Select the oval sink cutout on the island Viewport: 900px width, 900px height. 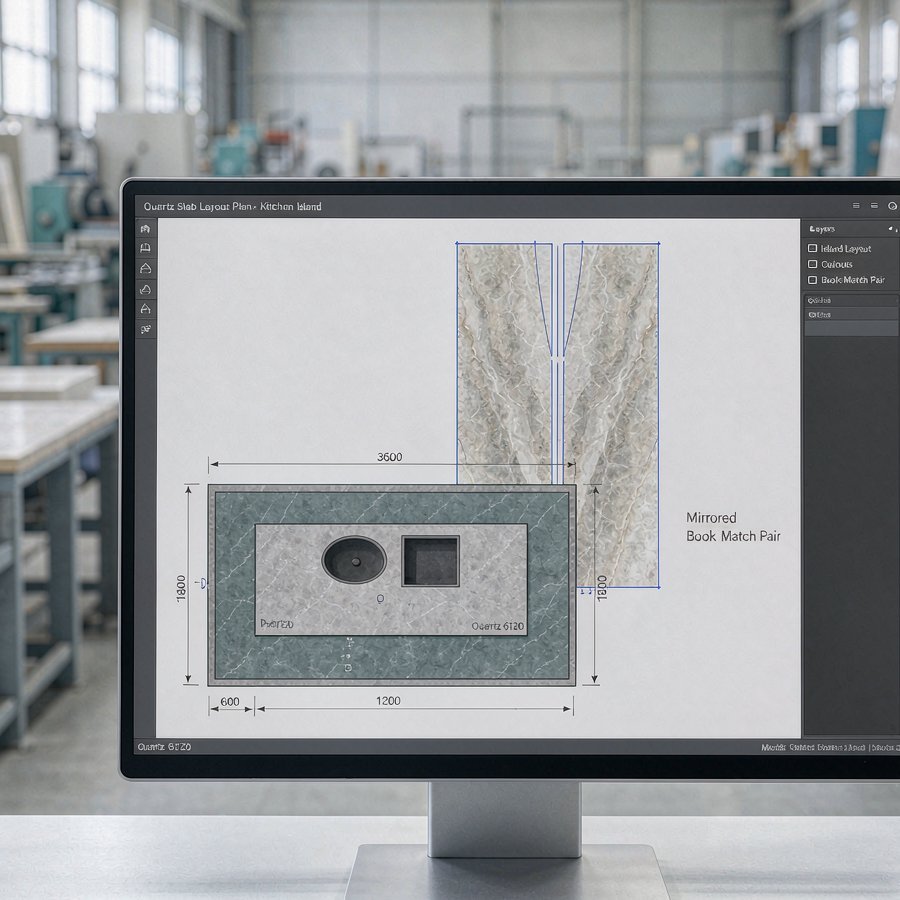pyautogui.click(x=354, y=560)
